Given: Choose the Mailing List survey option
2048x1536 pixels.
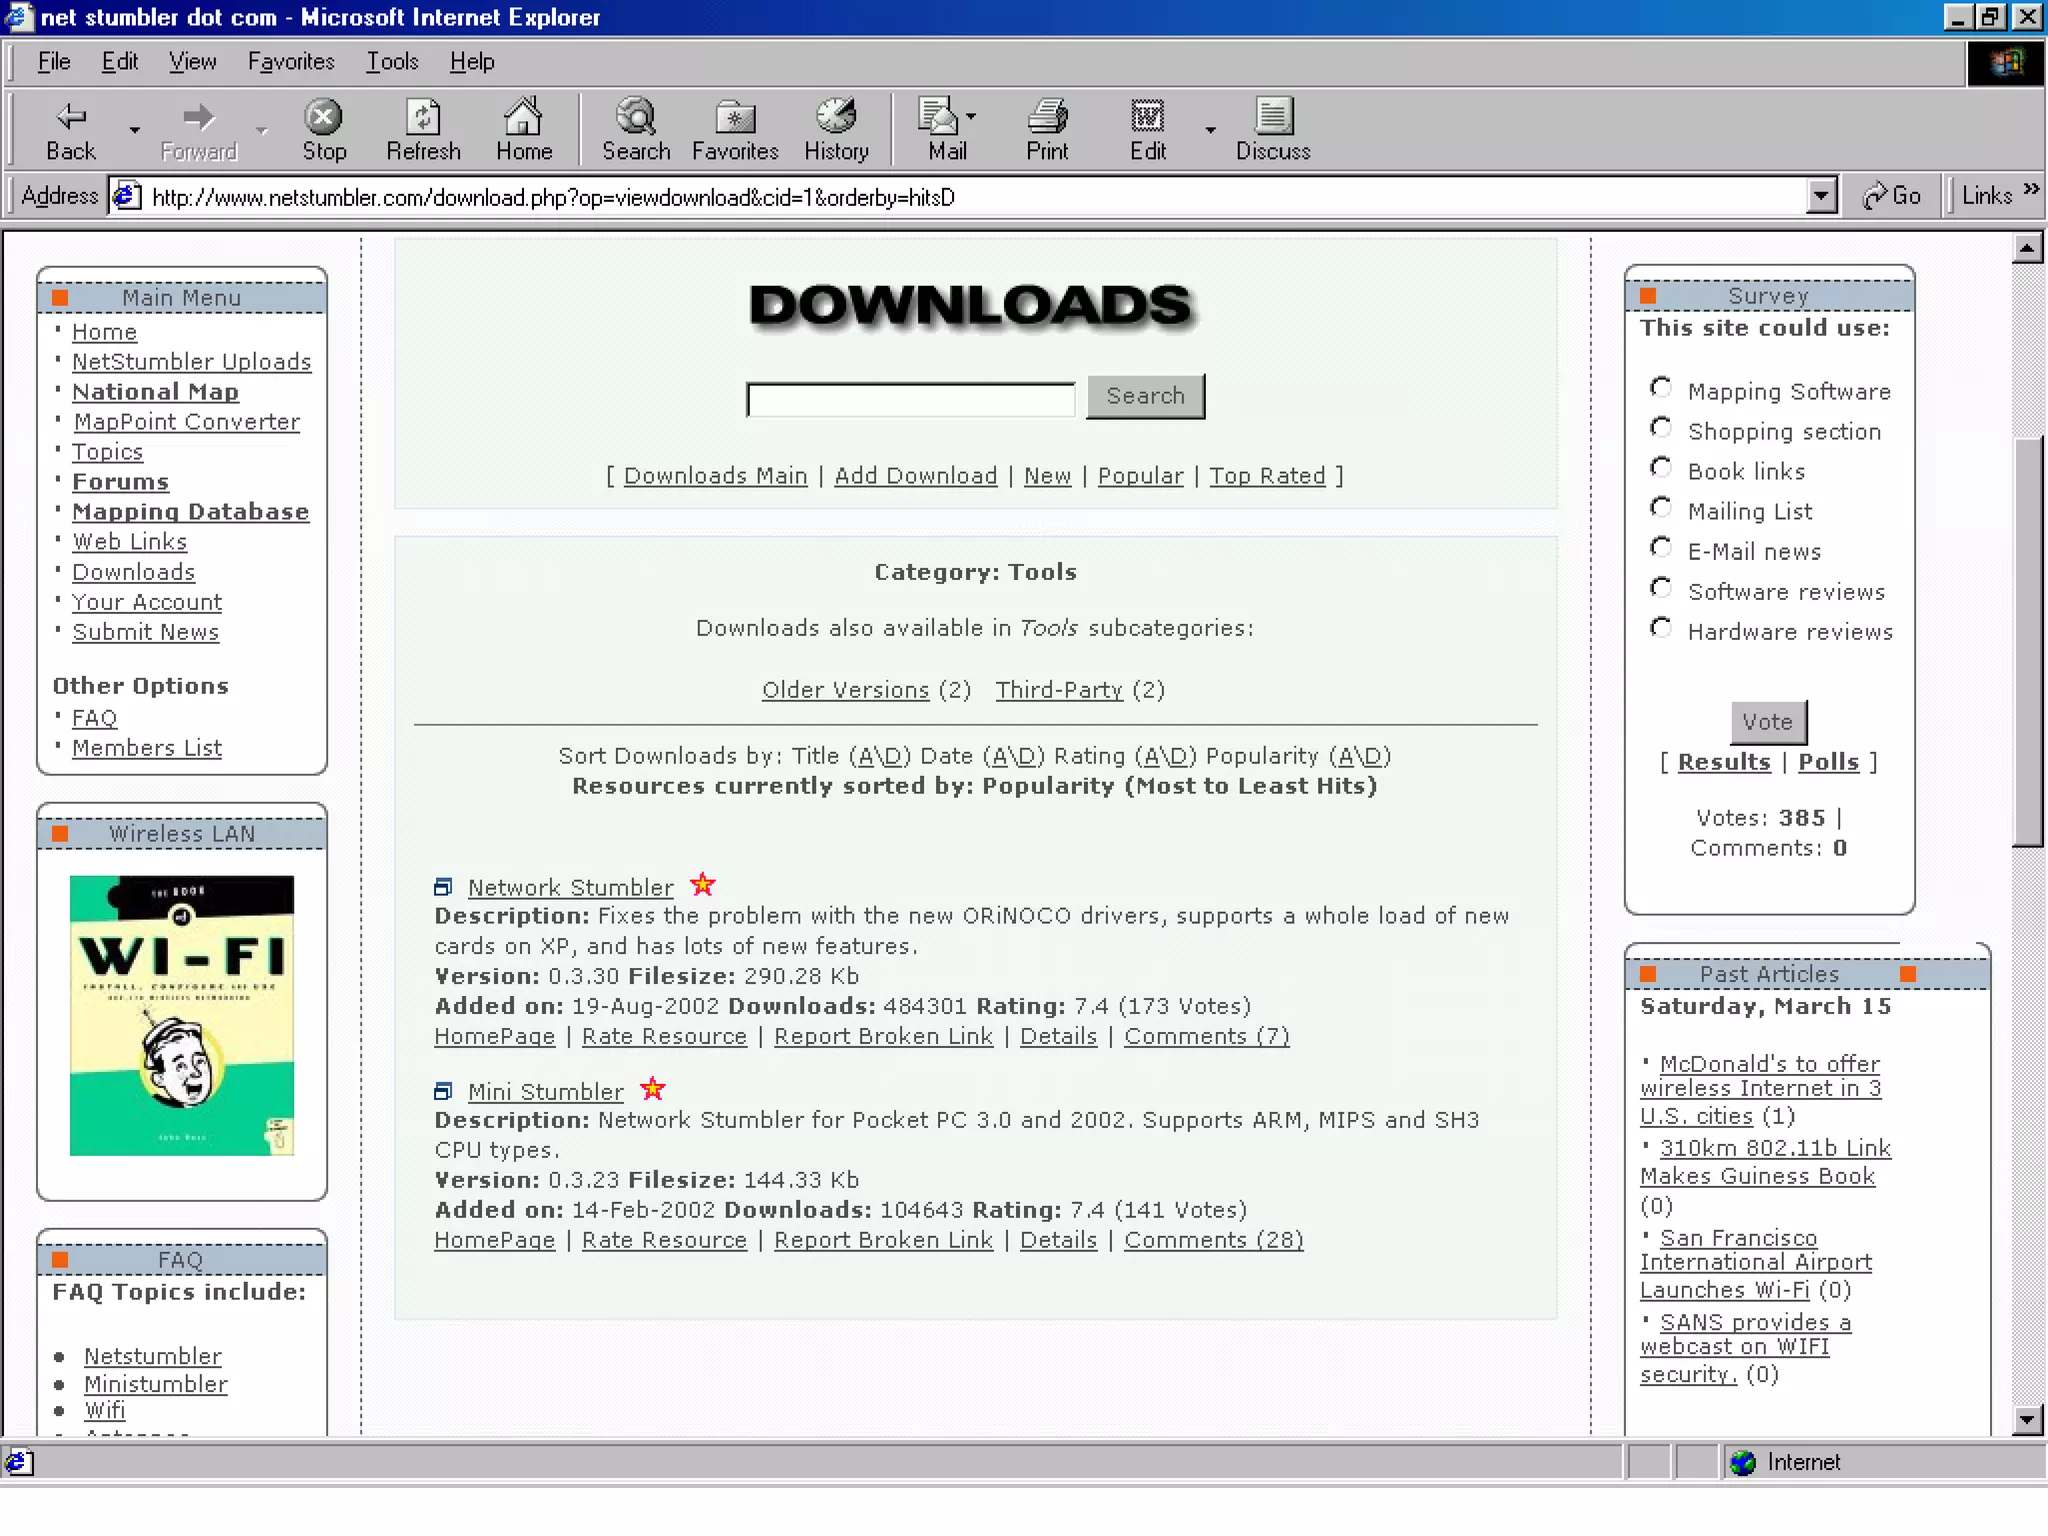Looking at the screenshot, I should click(1661, 508).
